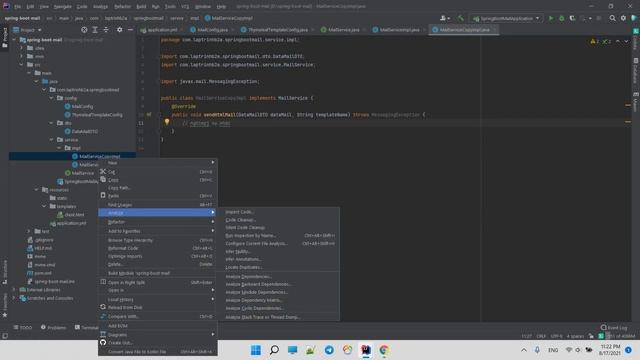Viewport: 640px width, 360px height.
Task: Switch to application.yml editor tab
Action: 162,30
